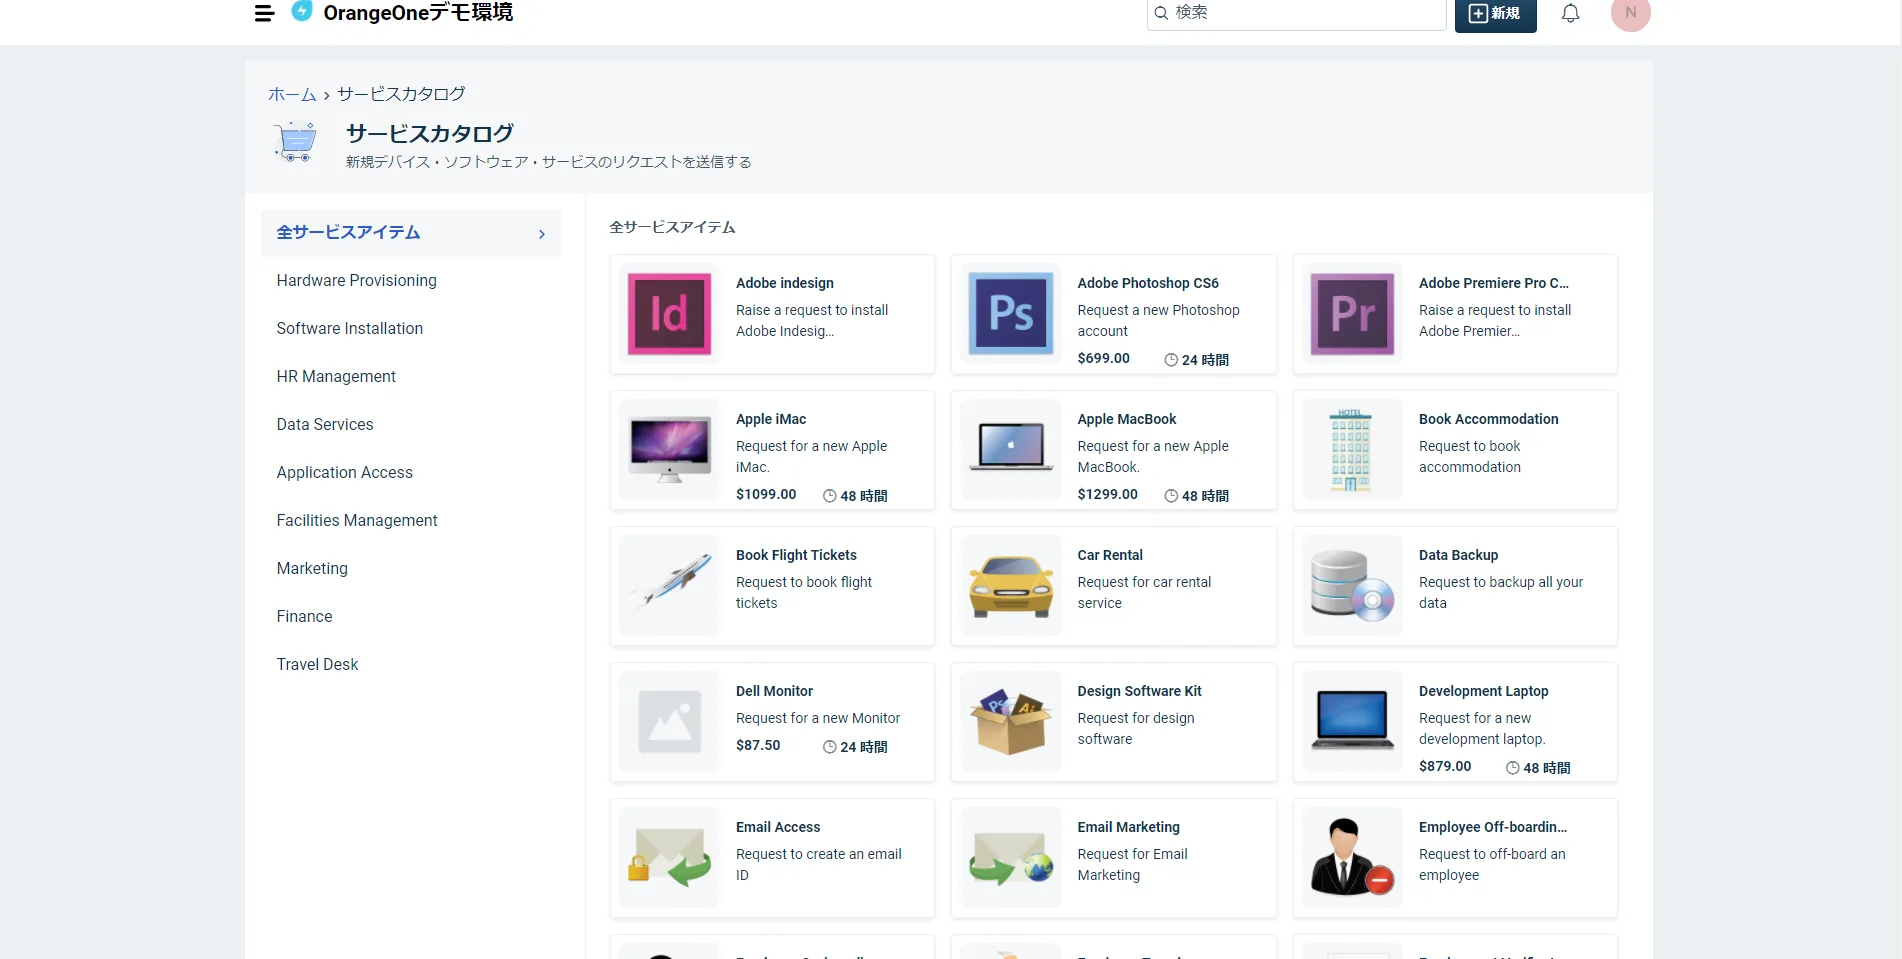Image resolution: width=1902 pixels, height=959 pixels.
Task: Click clock icon on Development Laptop card
Action: pos(1512,768)
